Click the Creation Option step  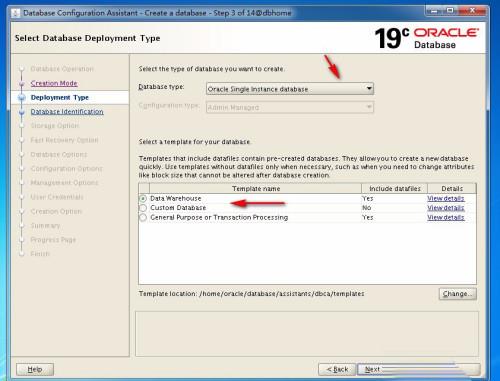pos(56,211)
